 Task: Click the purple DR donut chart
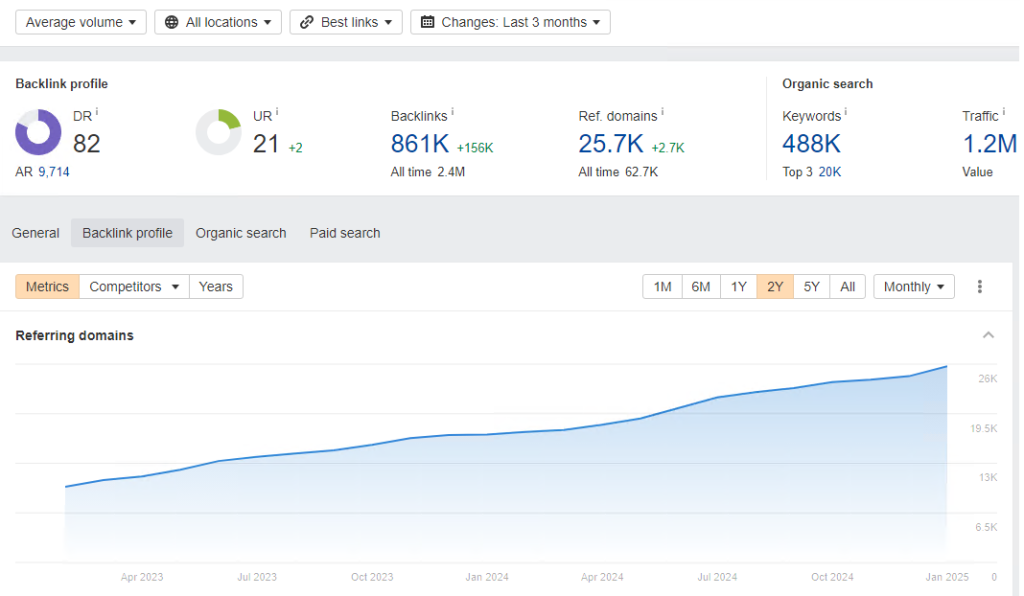[x=38, y=133]
